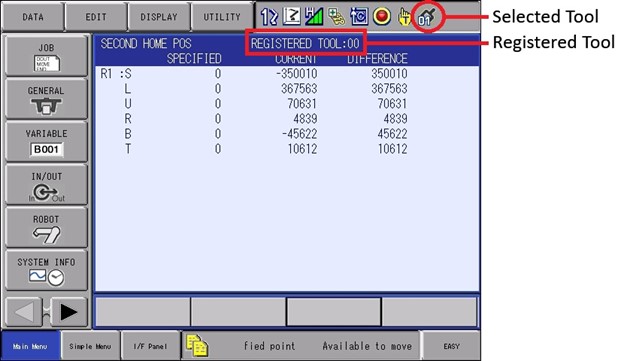Click the current value 367563

[299, 88]
